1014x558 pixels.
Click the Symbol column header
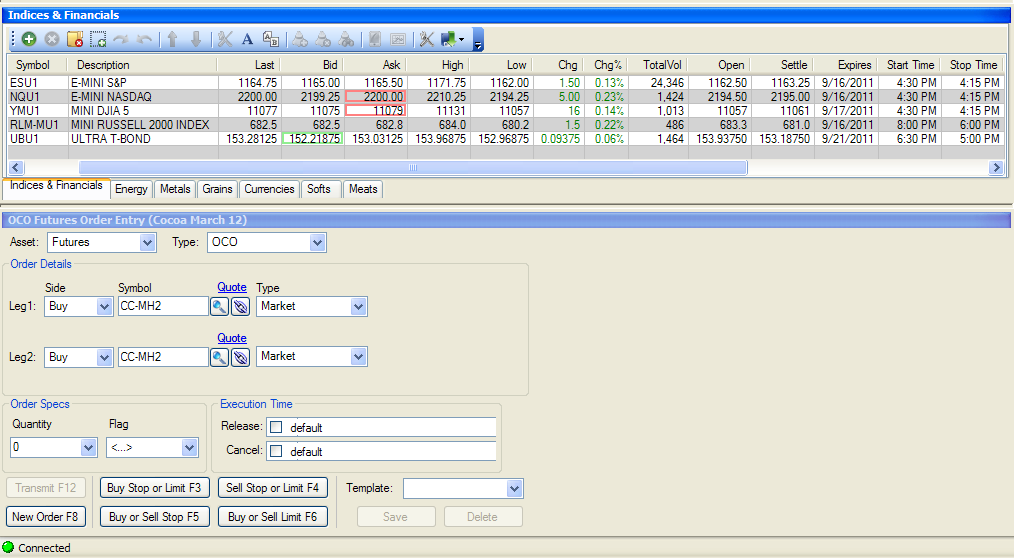pyautogui.click(x=38, y=65)
